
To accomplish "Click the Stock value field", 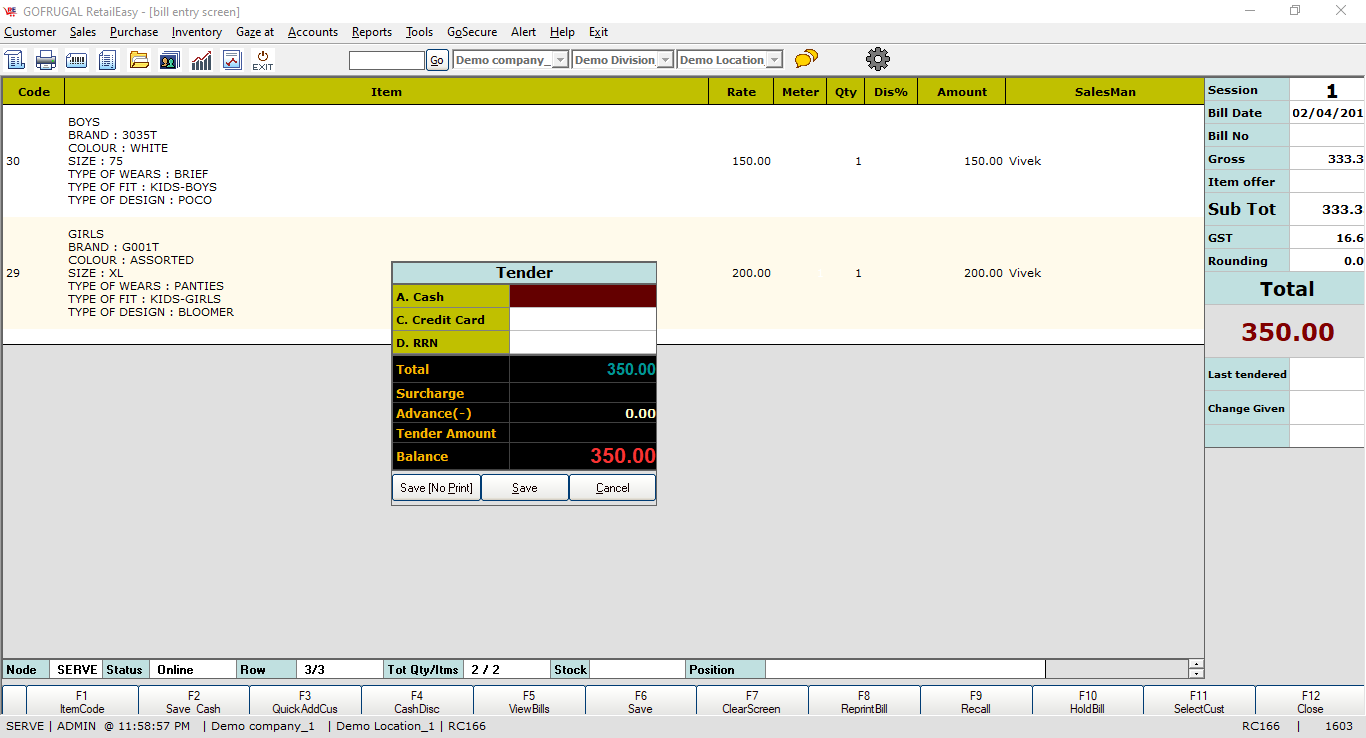I will 637,669.
